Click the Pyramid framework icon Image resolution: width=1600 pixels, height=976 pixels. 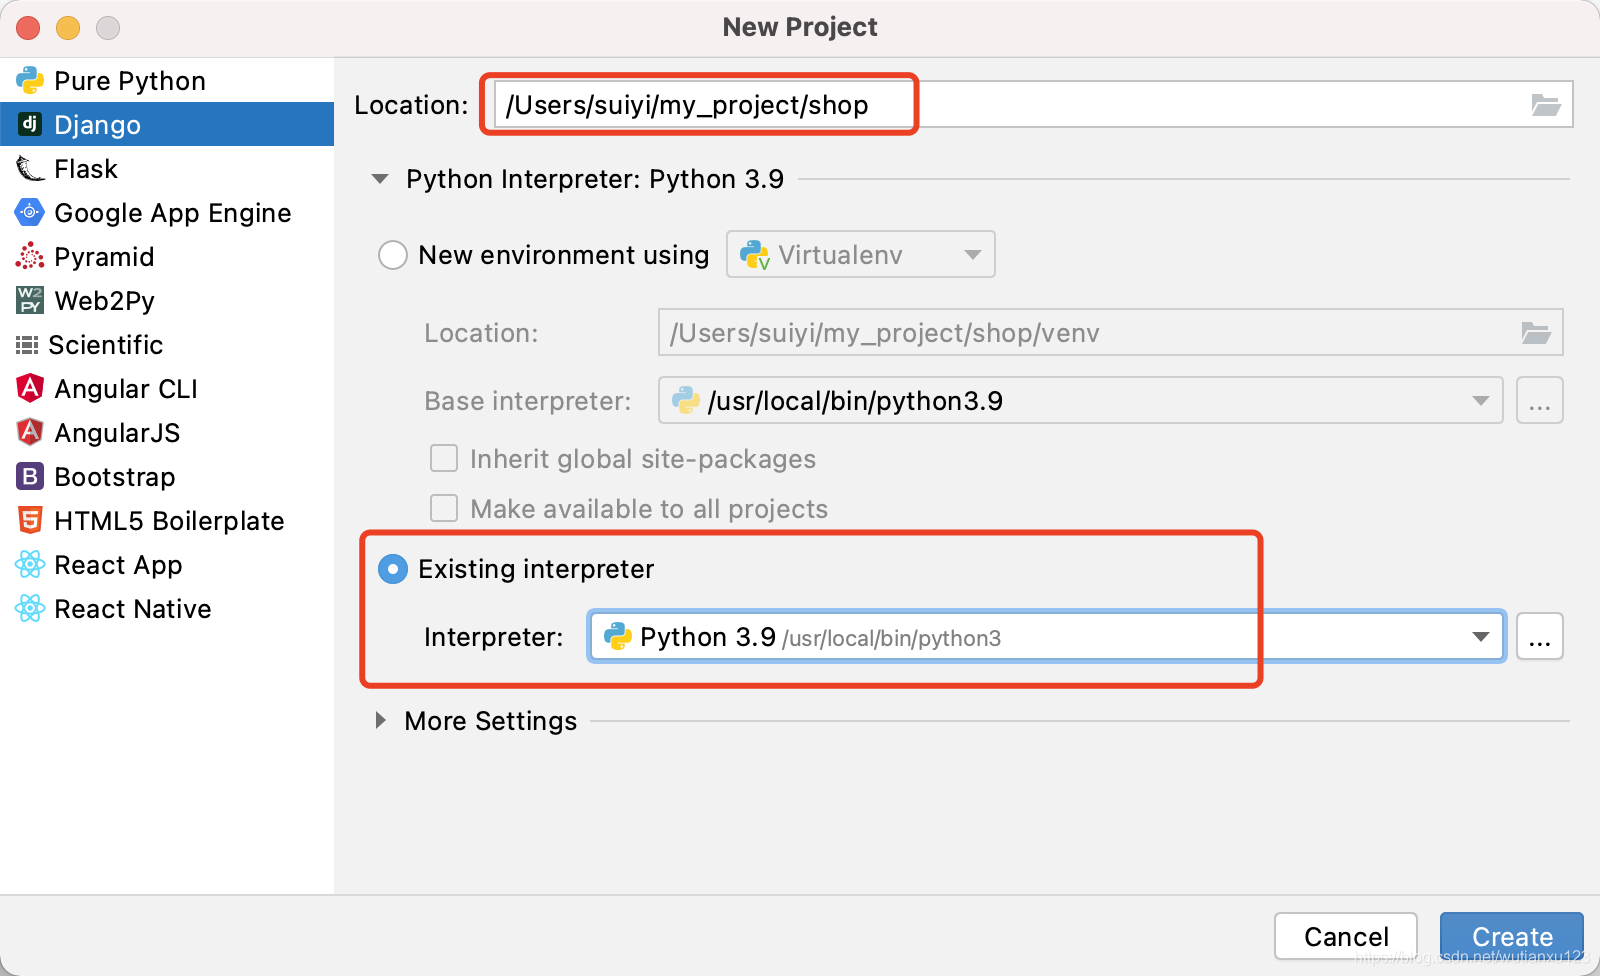coord(30,256)
